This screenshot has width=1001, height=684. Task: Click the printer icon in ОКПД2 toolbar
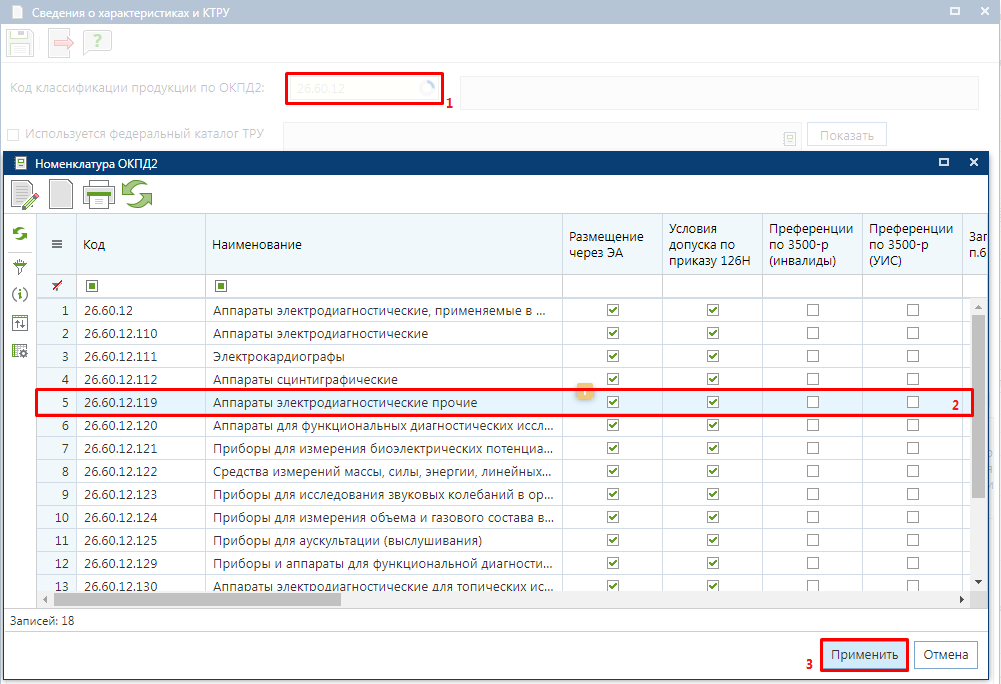click(98, 194)
